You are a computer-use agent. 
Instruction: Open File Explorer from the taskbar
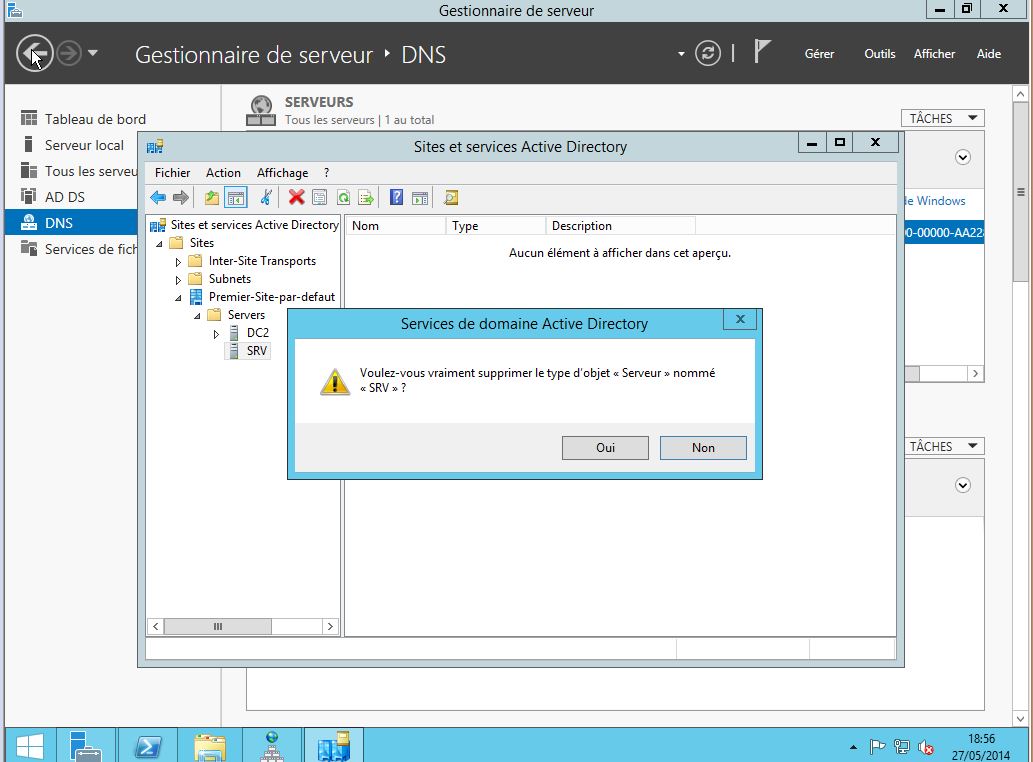coord(210,746)
